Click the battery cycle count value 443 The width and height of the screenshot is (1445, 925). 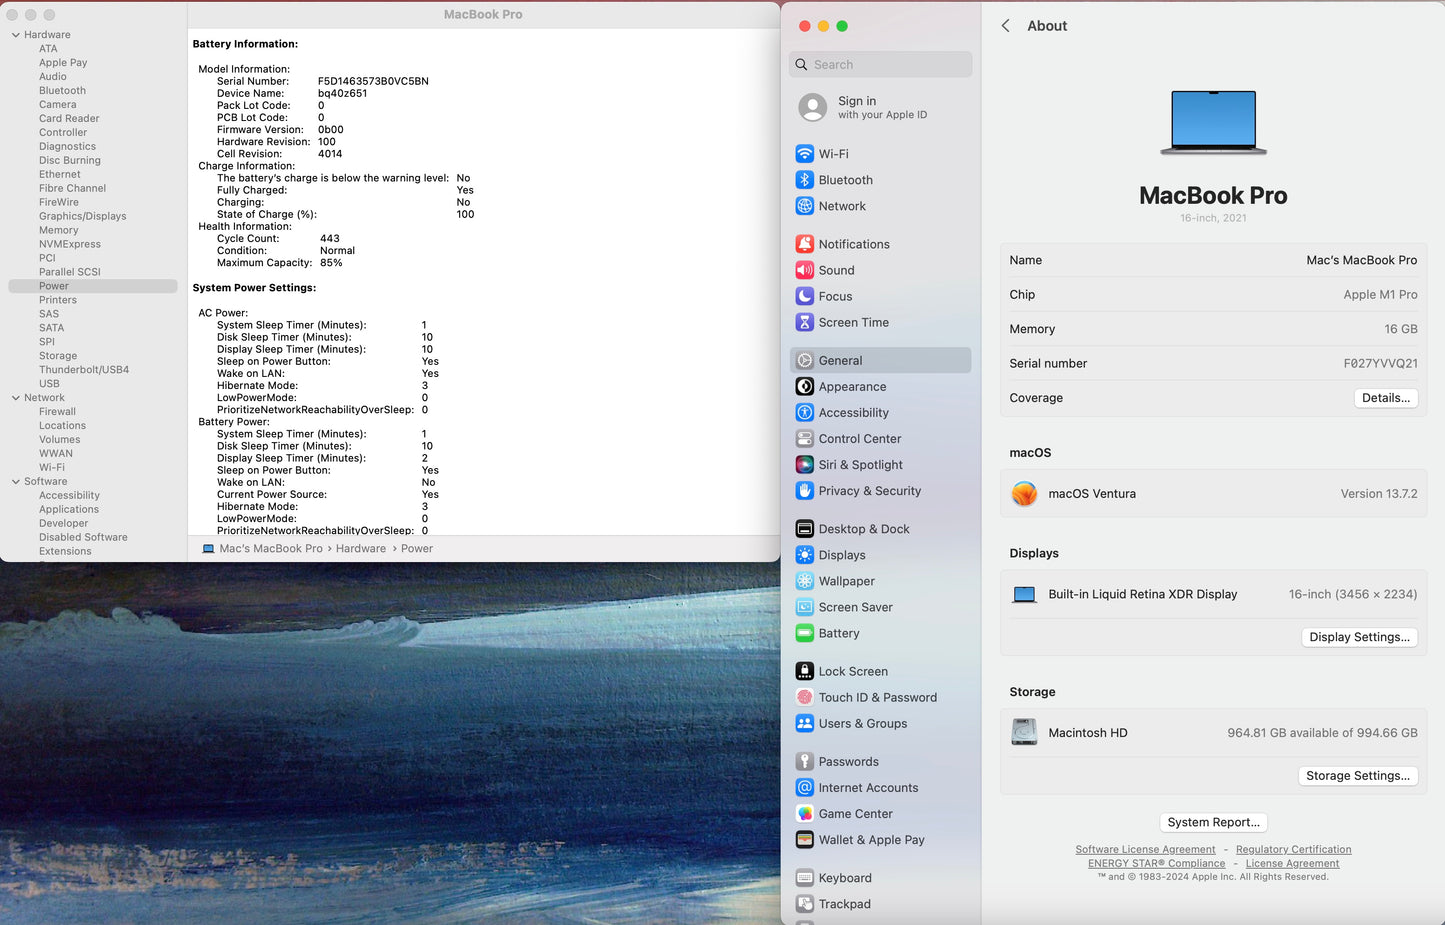(330, 239)
